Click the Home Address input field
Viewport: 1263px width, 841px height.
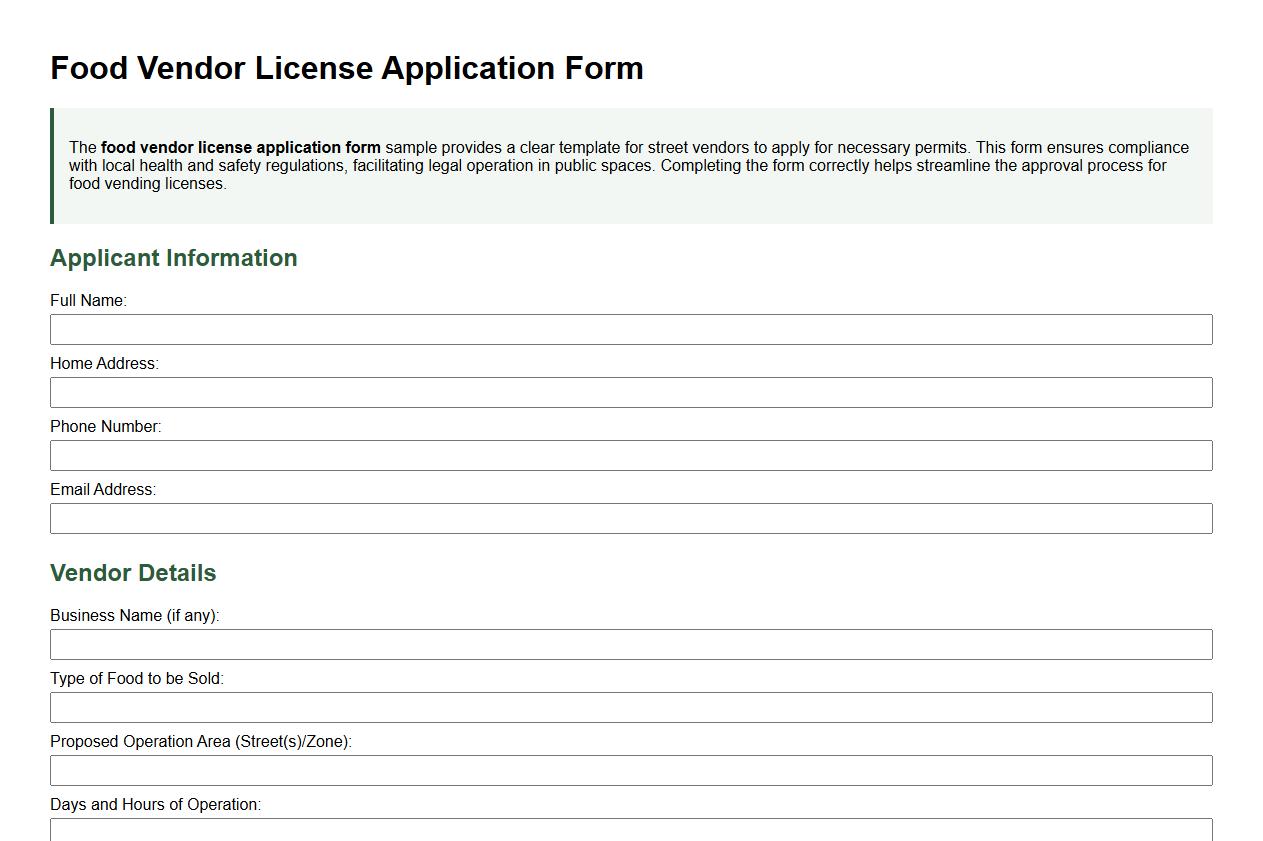click(630, 392)
